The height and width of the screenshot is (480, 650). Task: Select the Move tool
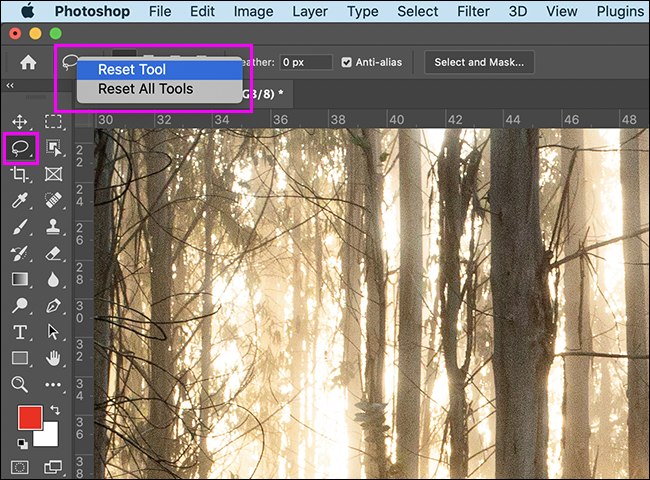click(x=20, y=122)
